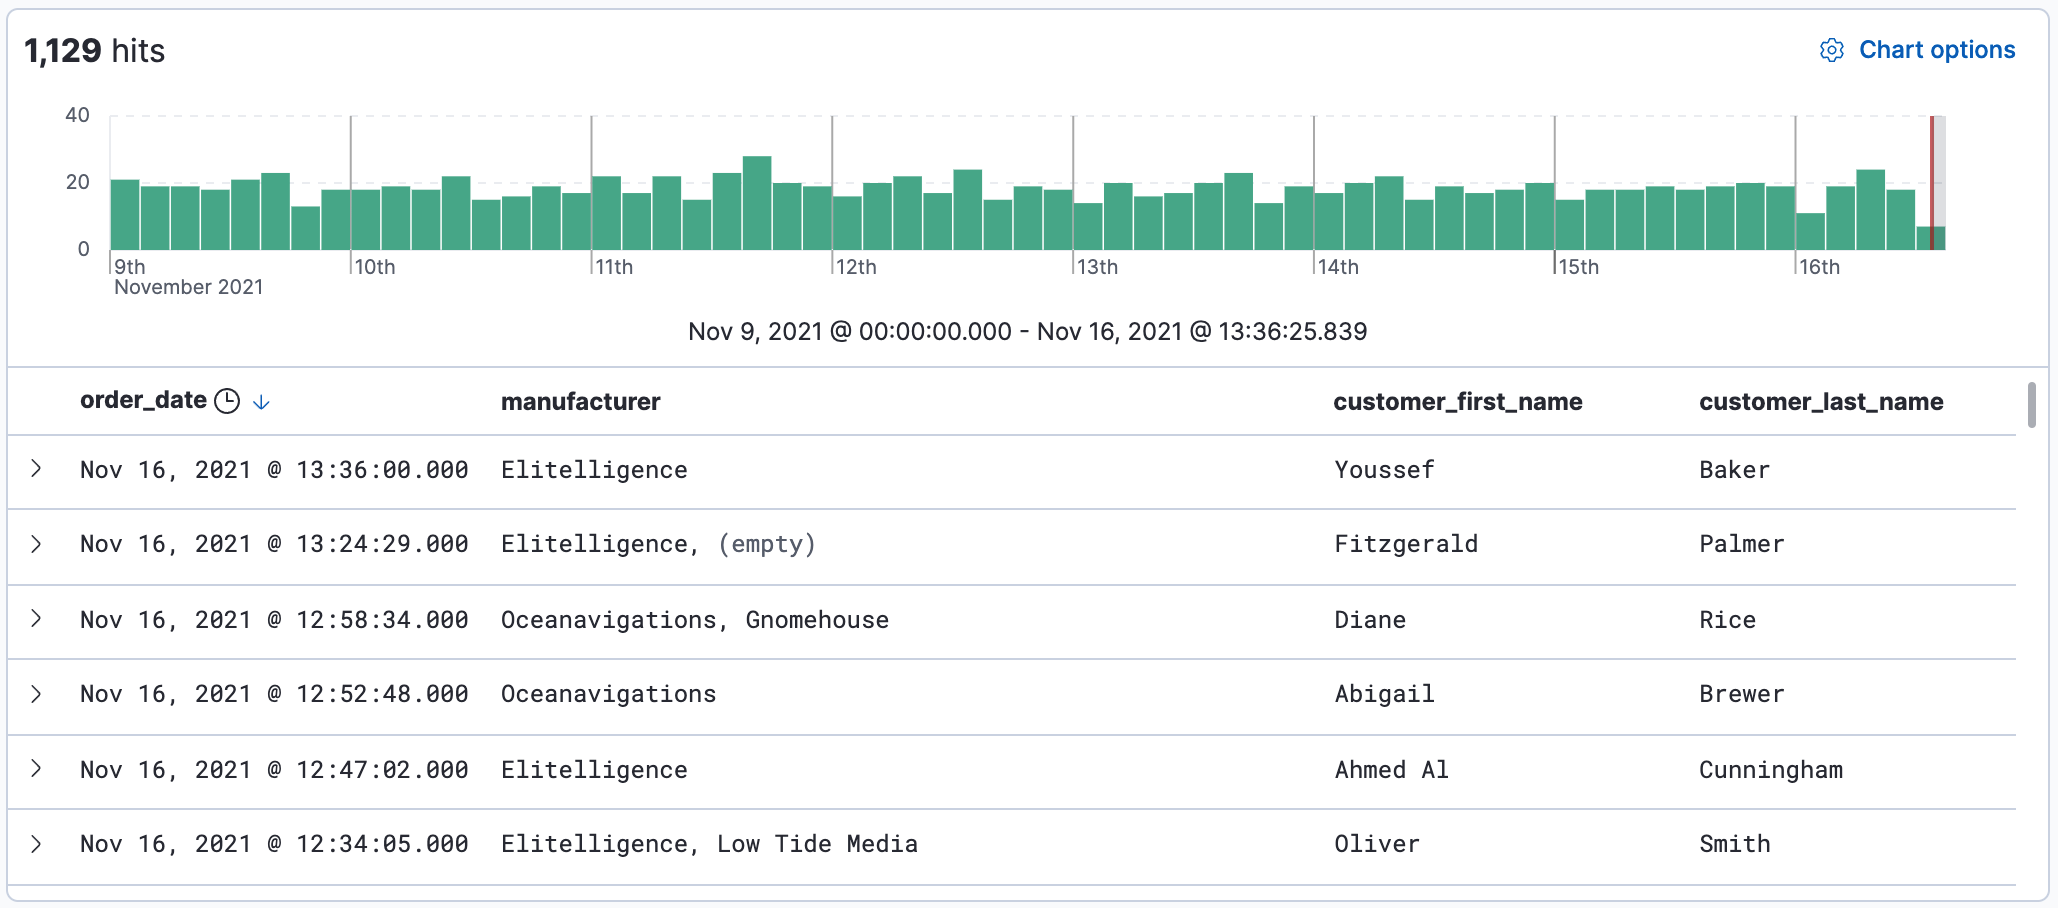
Task: Click the Chart options gear icon
Action: click(x=1831, y=50)
